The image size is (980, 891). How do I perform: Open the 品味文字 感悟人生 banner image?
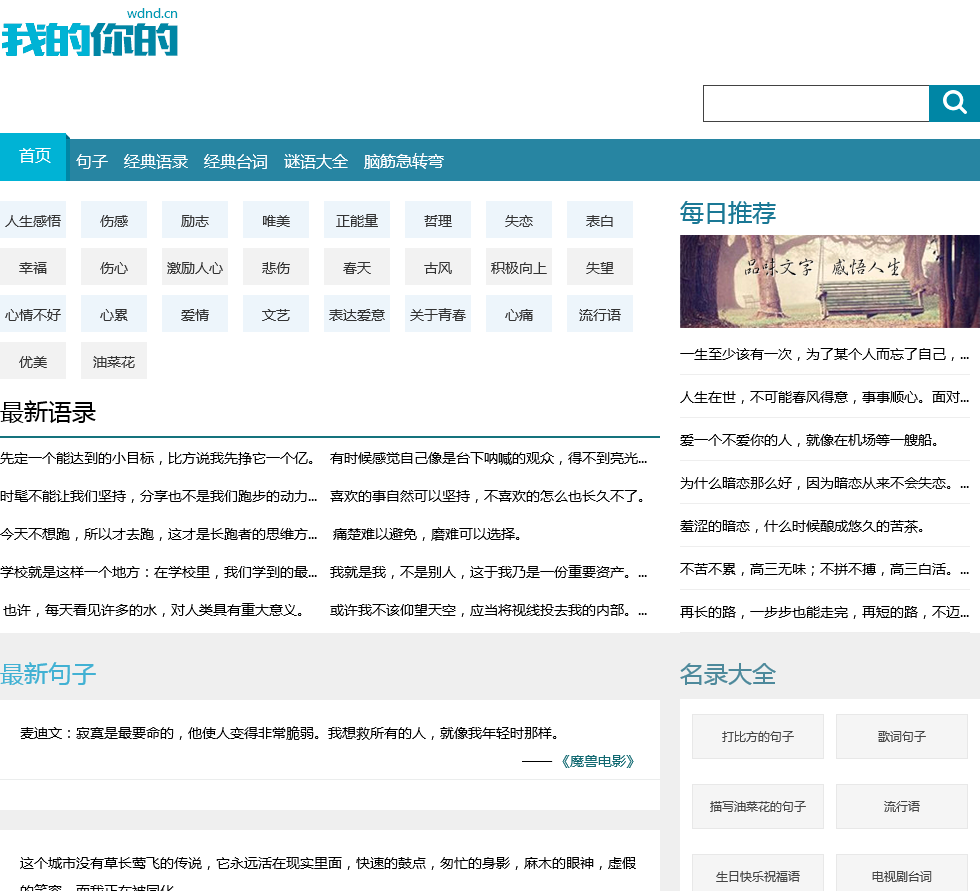(x=829, y=281)
